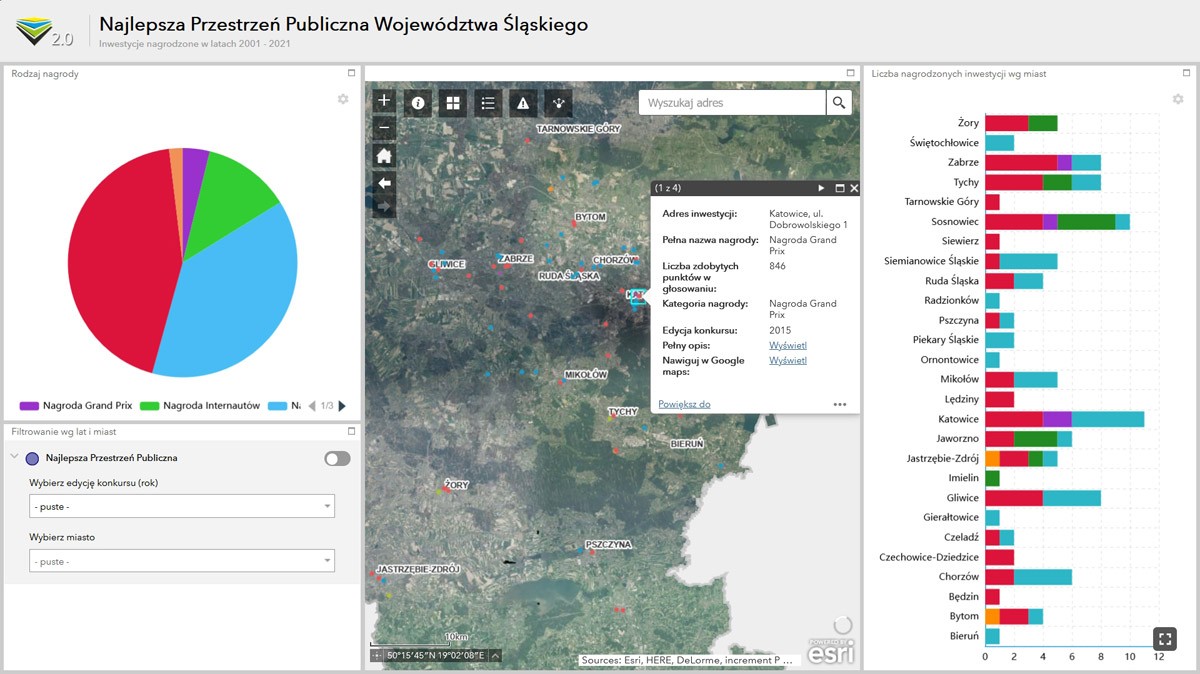
Task: Zoom in on the map
Action: coord(384,101)
